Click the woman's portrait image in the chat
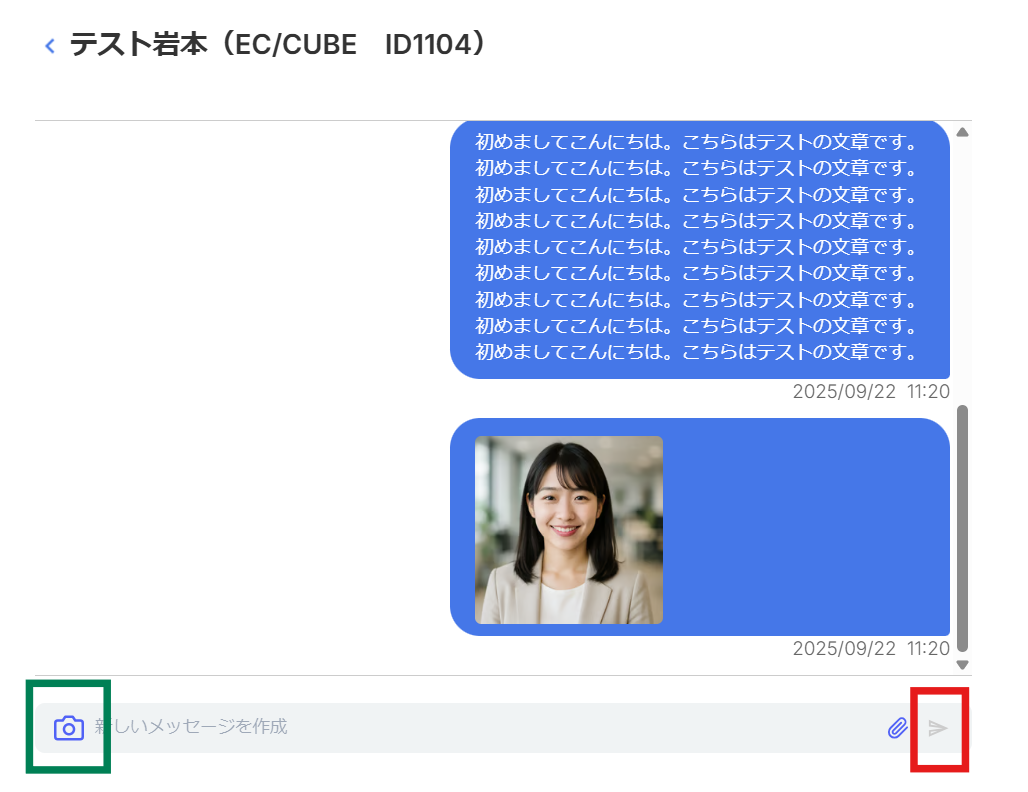Viewport: 1028px width, 792px height. pyautogui.click(x=569, y=528)
